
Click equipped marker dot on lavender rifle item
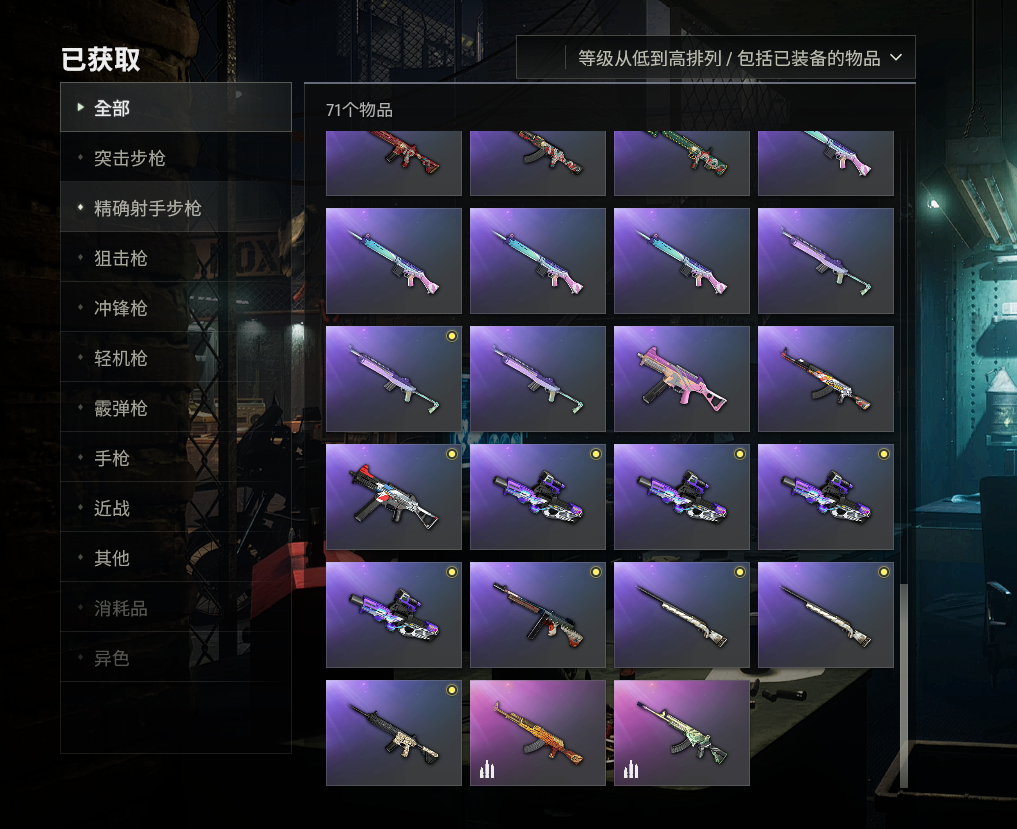click(x=452, y=336)
